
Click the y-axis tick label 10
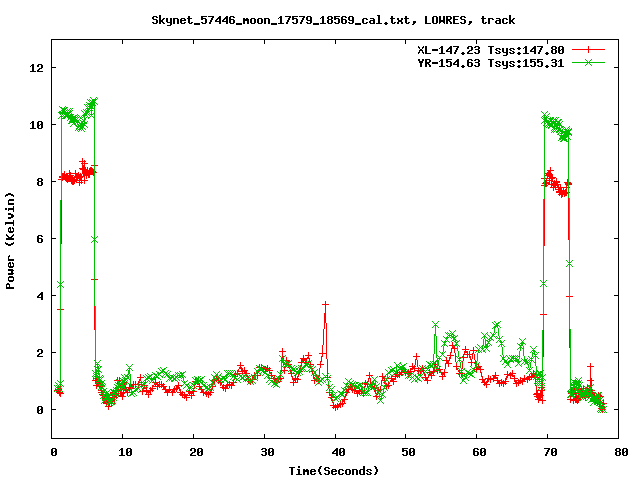(36, 125)
